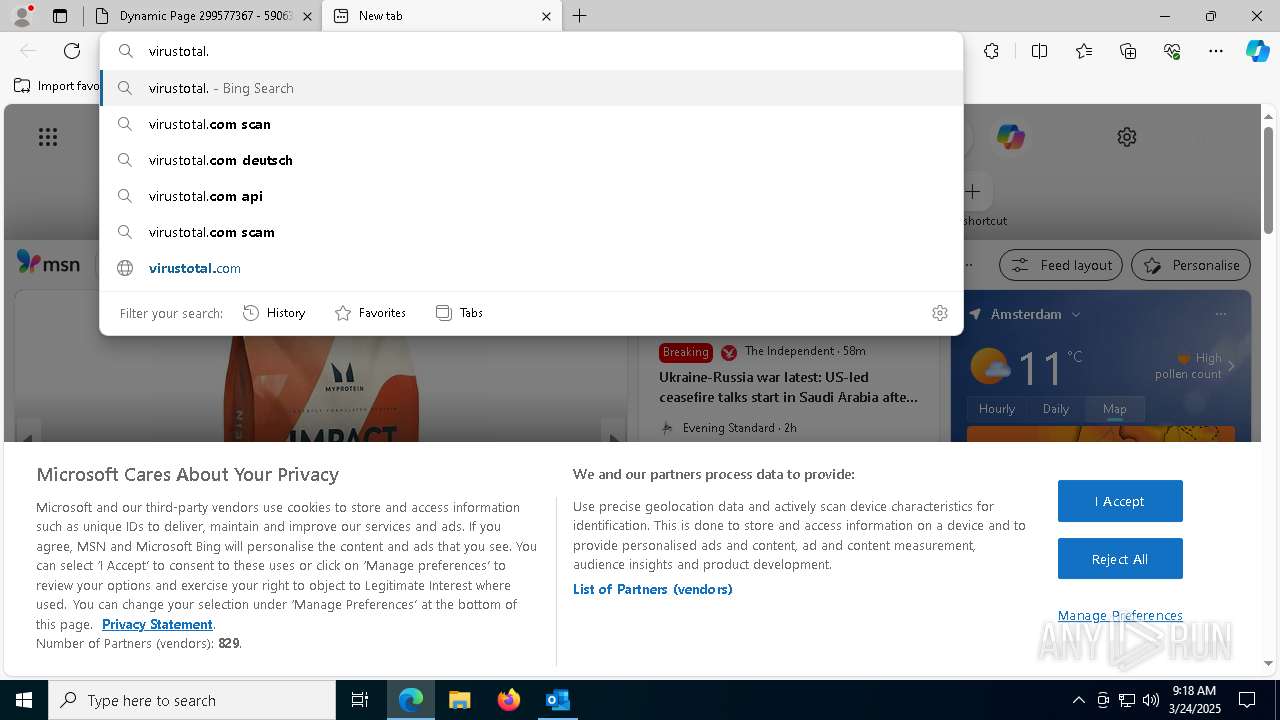Click the Breaking news label
Image resolution: width=1280 pixels, height=720 pixels.
tap(685, 352)
